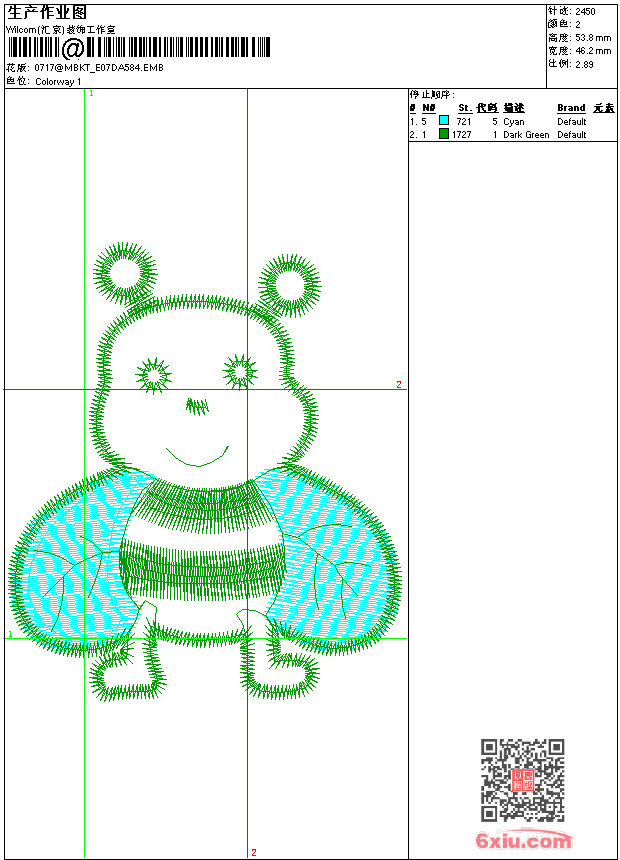Click the bee's nose stitches
The width and height of the screenshot is (620, 860).
(x=198, y=406)
